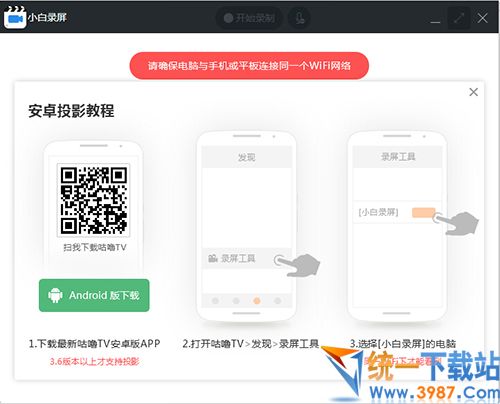Click the [小白录屏] entry in third phone
500x404 pixels.
(378, 212)
